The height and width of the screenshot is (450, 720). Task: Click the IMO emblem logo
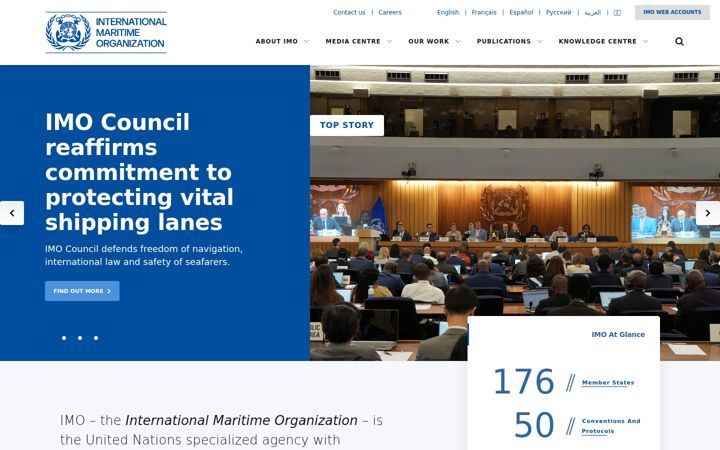click(68, 32)
